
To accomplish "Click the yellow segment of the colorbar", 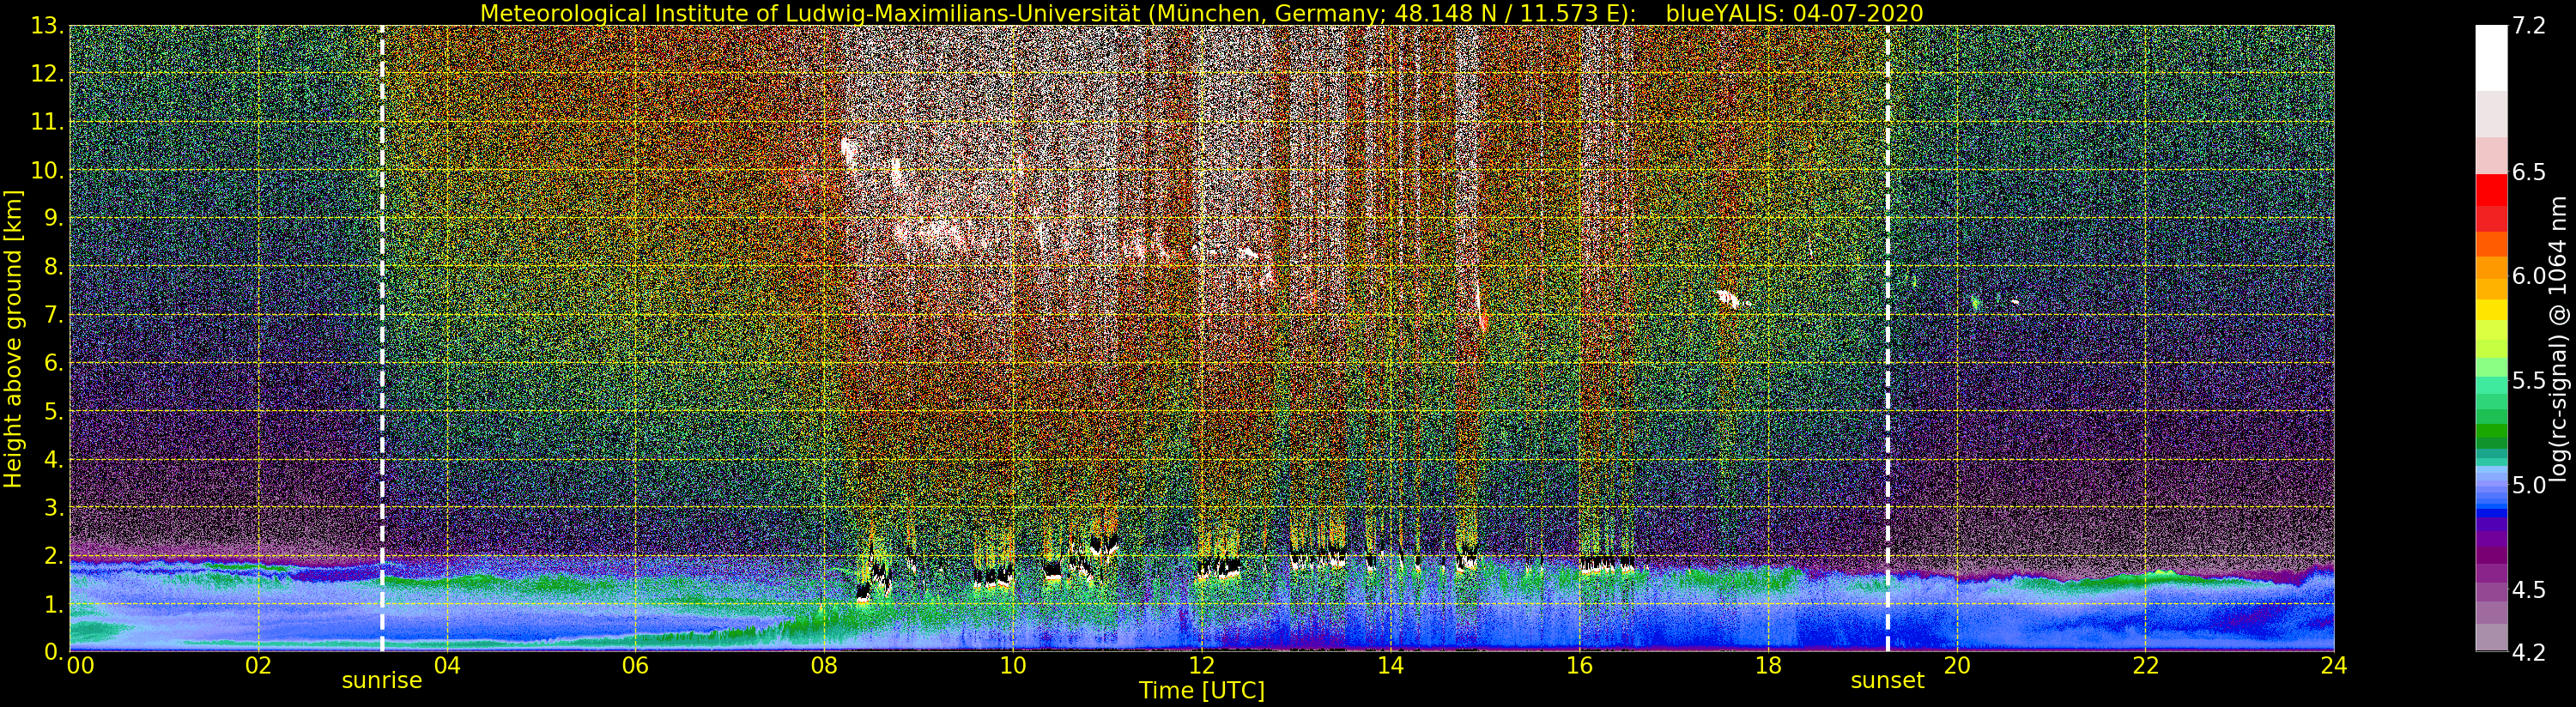I will (2491, 310).
